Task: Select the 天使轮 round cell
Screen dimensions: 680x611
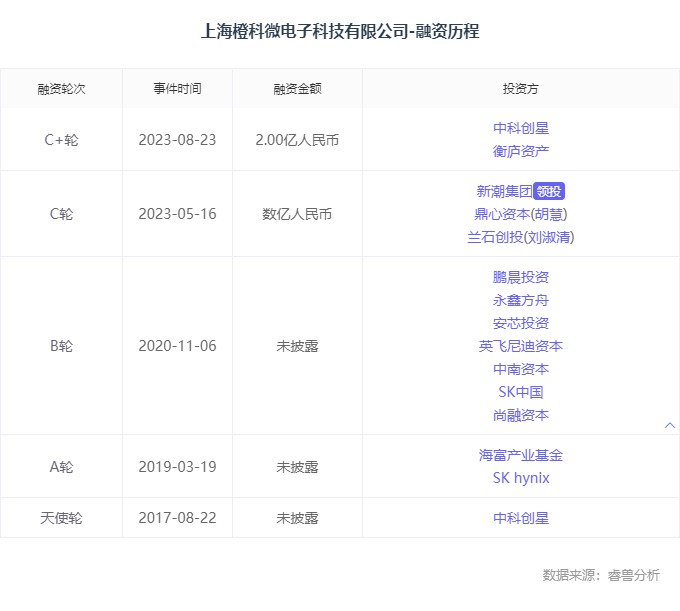Action: (x=61, y=518)
